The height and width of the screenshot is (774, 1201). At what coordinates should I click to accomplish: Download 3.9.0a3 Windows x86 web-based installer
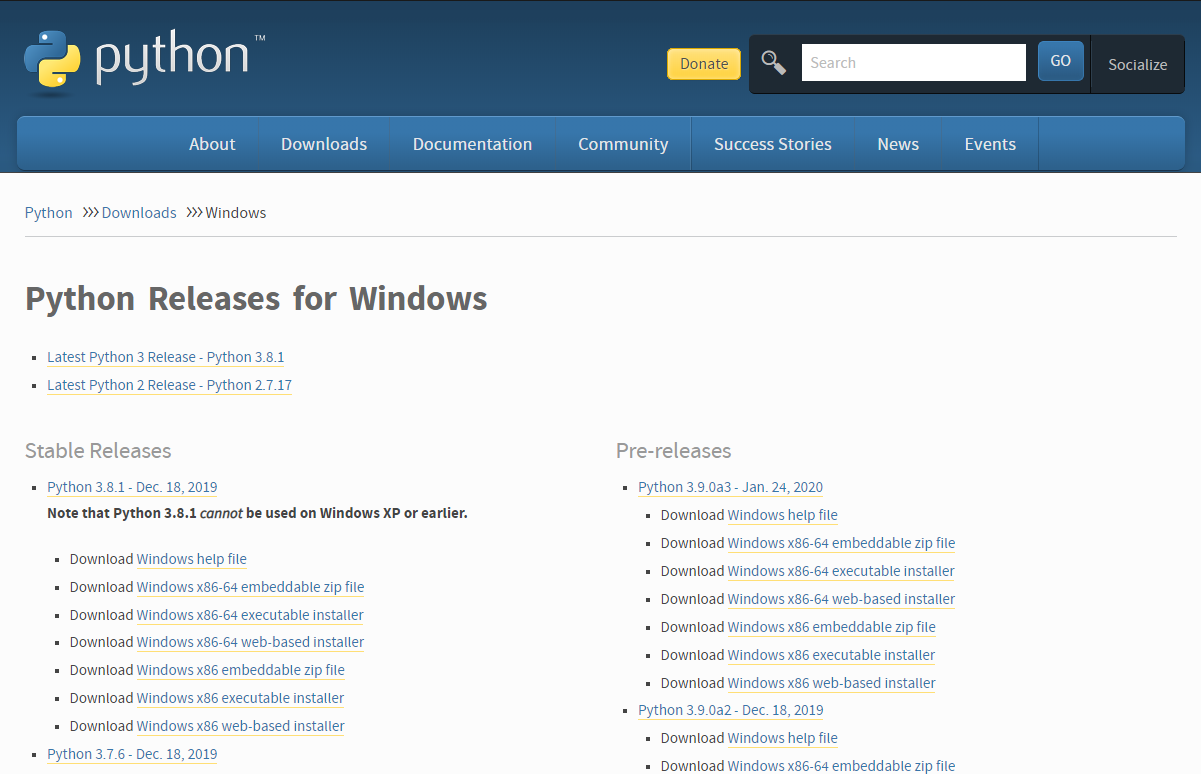[832, 683]
